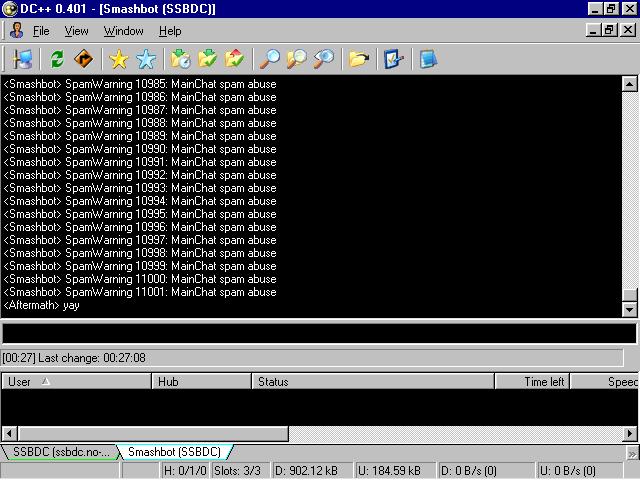Open Finished Downloads green-arrow folder icon
640x480 pixels.
tap(208, 59)
